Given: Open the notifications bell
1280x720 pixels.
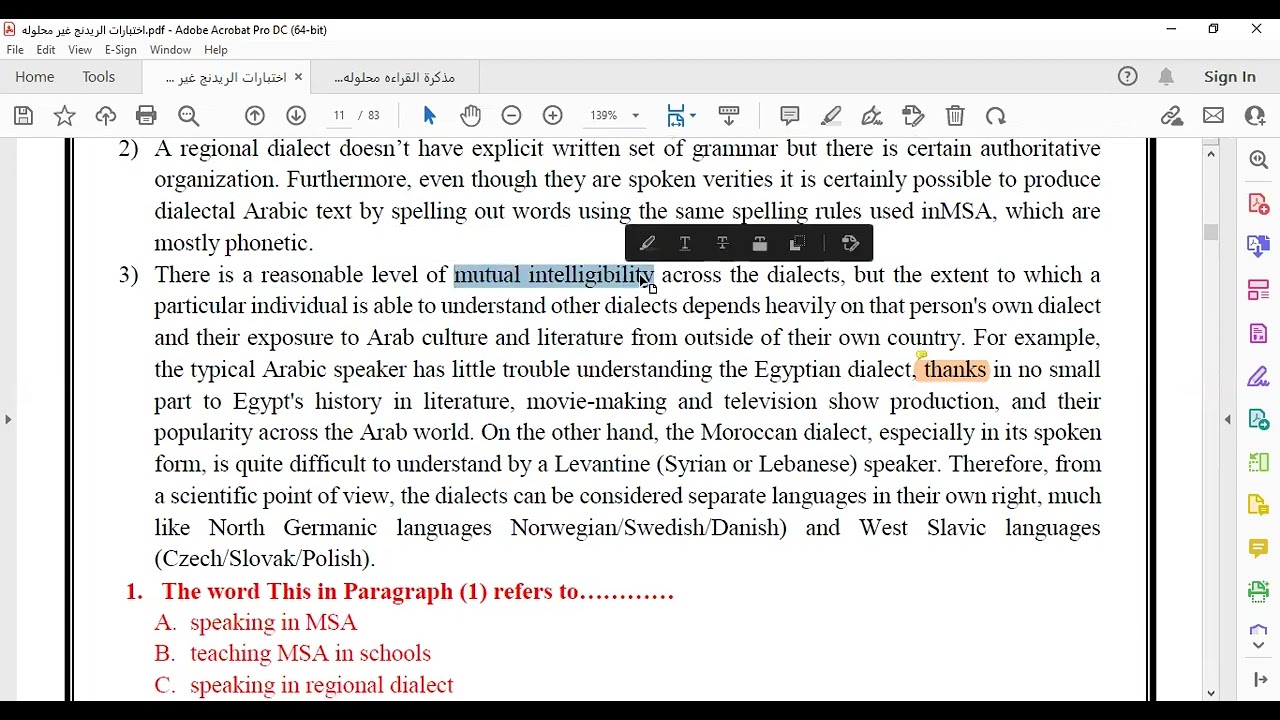Looking at the screenshot, I should coord(1166,77).
